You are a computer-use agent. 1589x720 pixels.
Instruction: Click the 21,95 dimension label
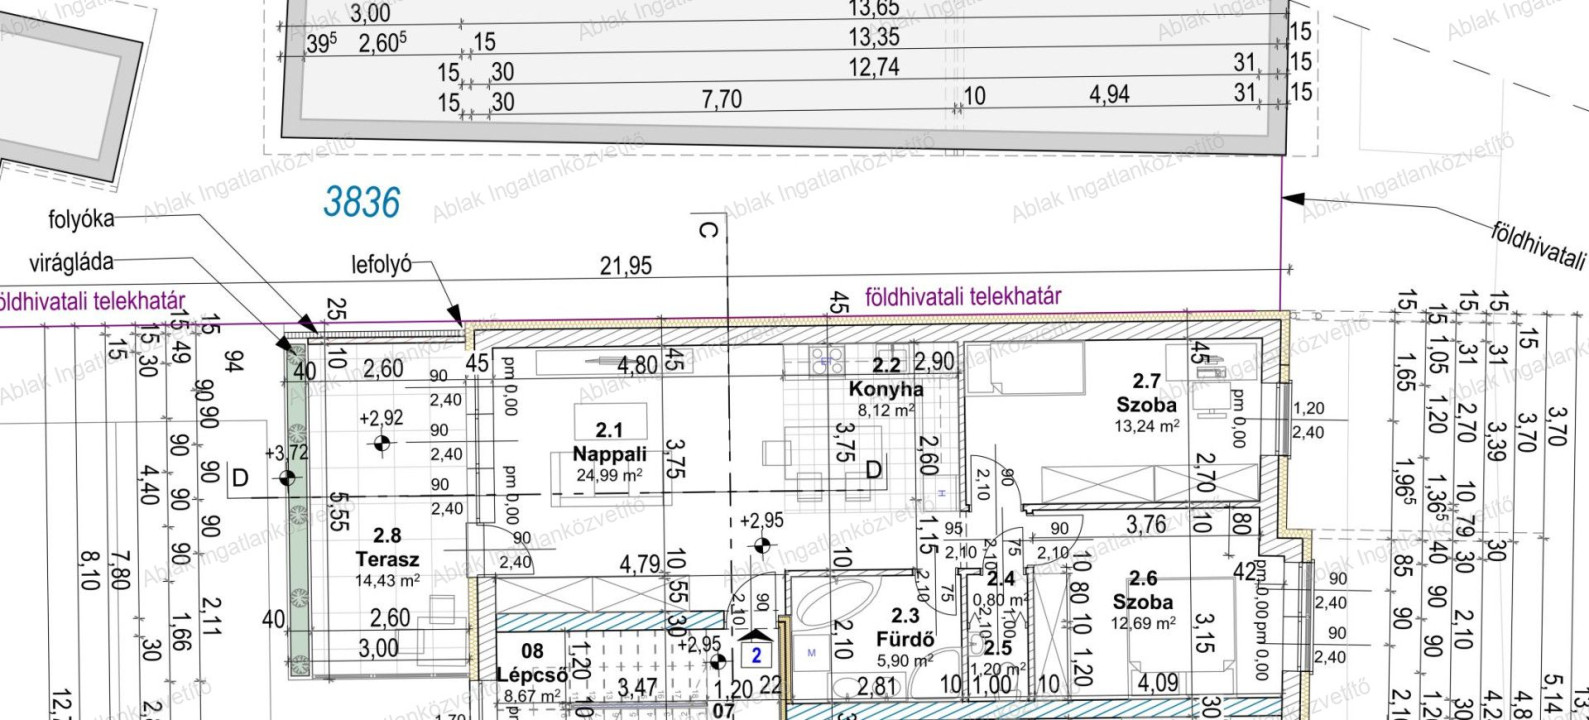click(x=625, y=266)
